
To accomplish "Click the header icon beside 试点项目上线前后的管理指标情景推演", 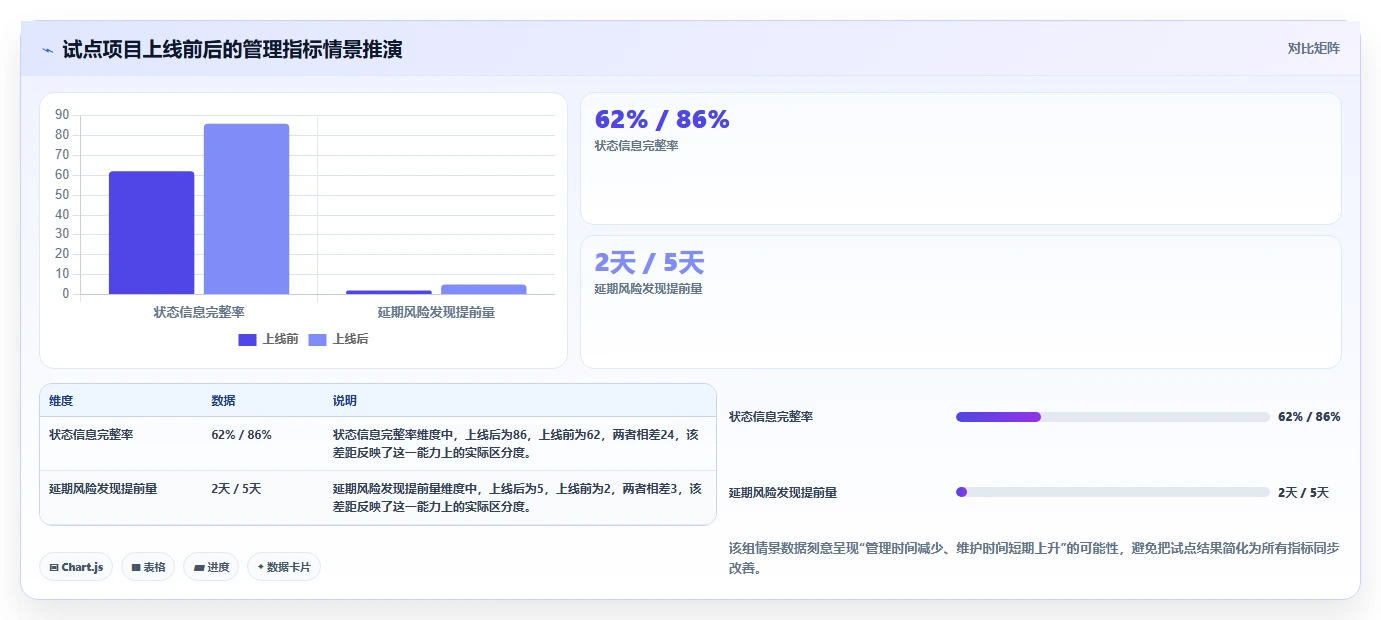I will pyautogui.click(x=47, y=49).
